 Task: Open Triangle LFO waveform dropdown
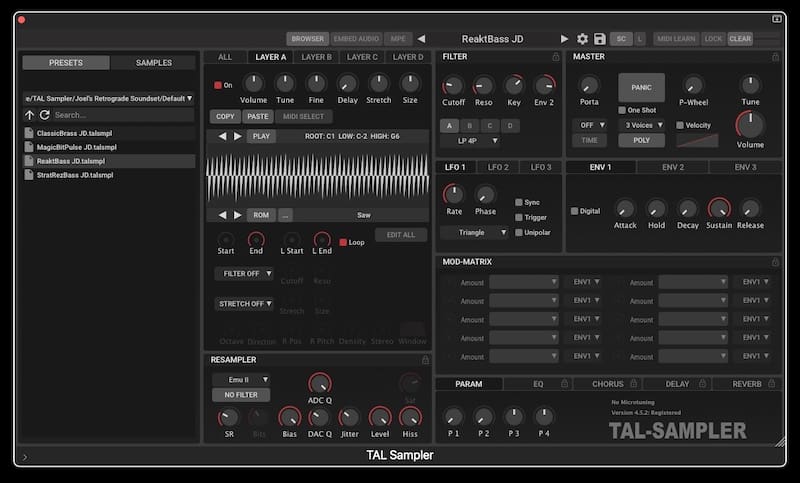click(x=474, y=233)
